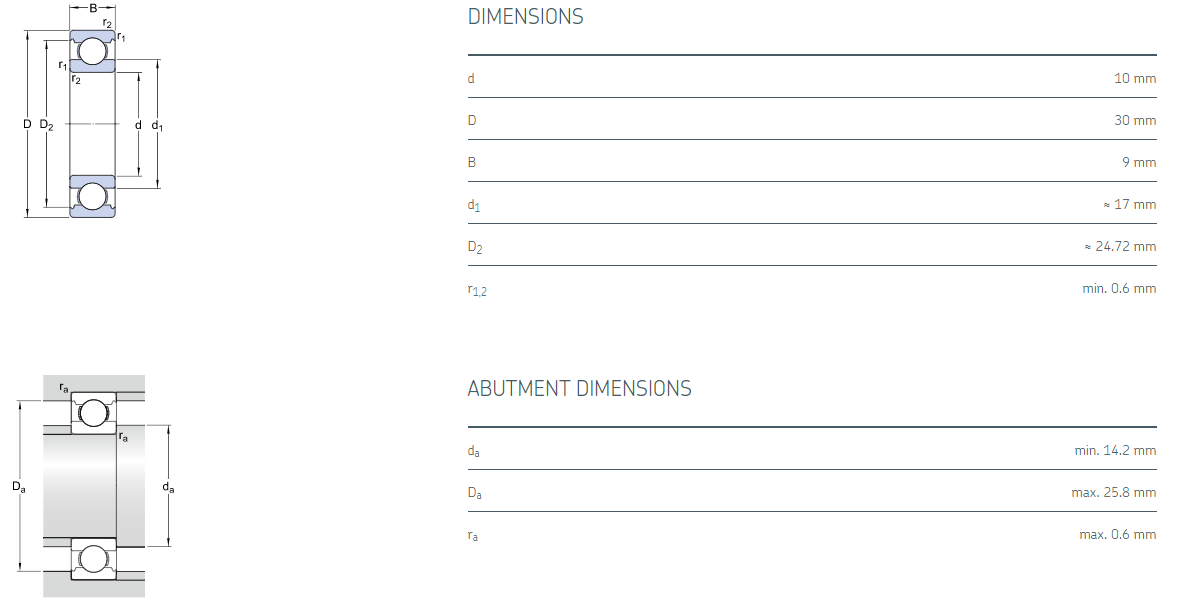Click the ra row label under Abutment Dimensions

tap(473, 535)
